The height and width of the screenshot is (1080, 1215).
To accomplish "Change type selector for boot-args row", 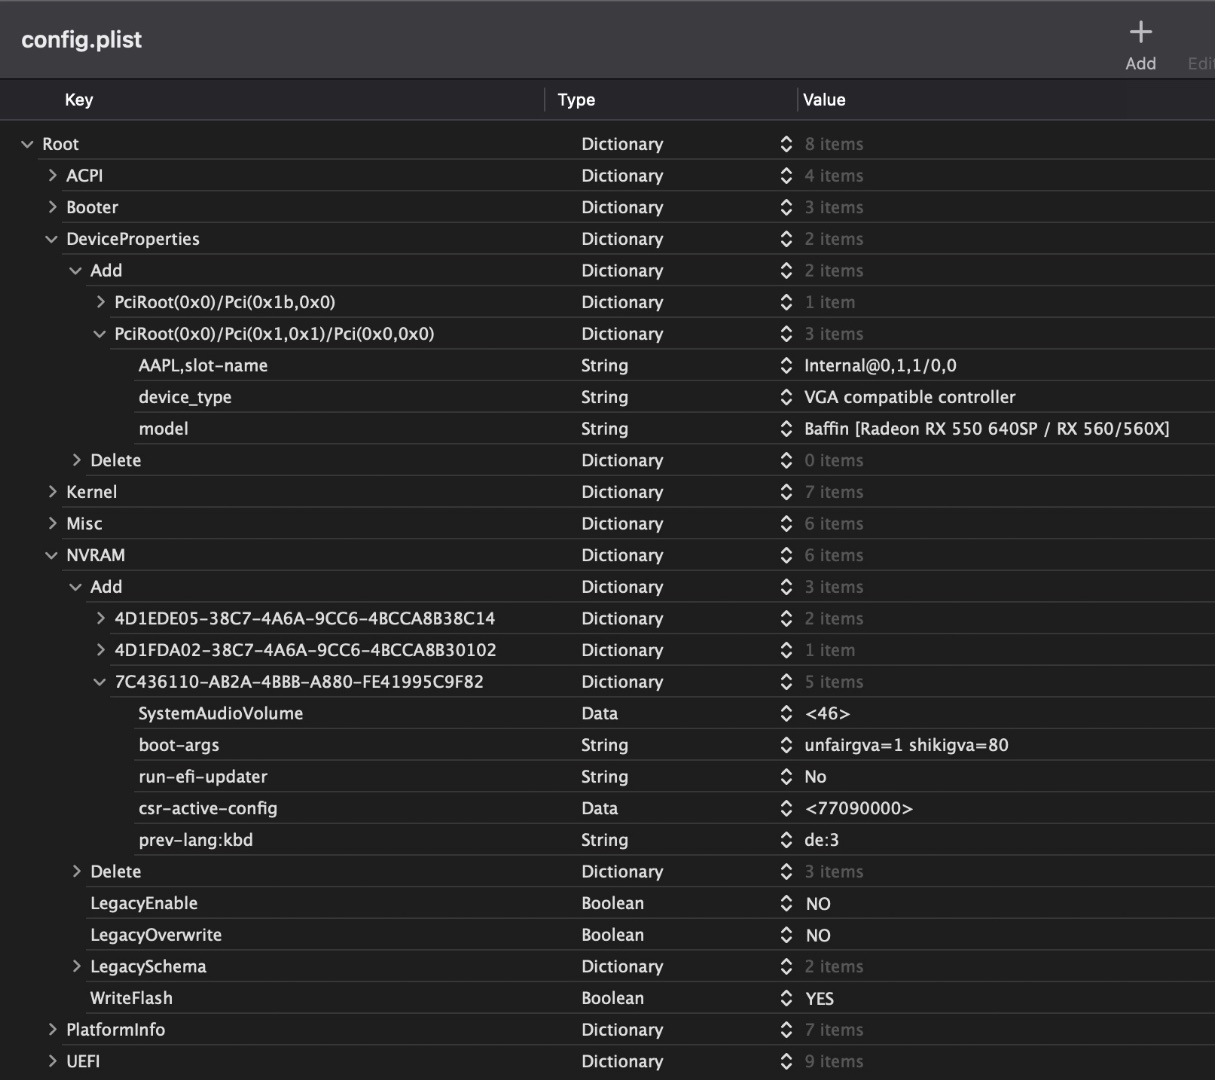I will [x=786, y=745].
